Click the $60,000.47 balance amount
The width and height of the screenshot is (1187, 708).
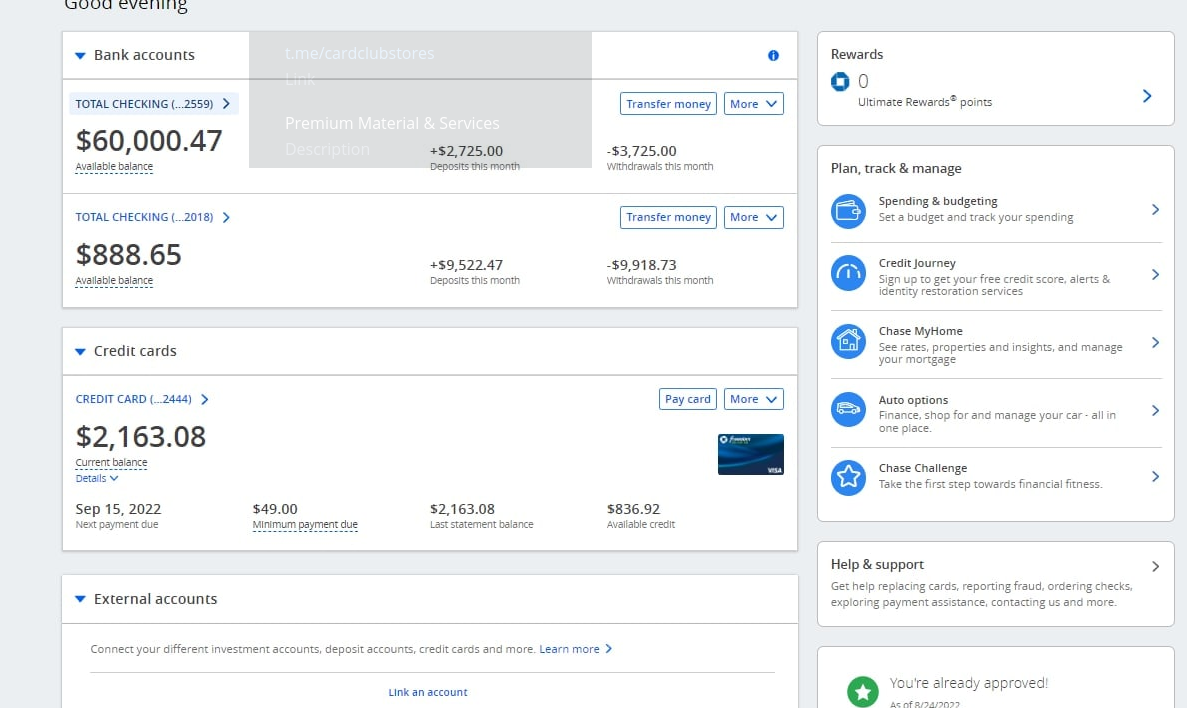(149, 141)
